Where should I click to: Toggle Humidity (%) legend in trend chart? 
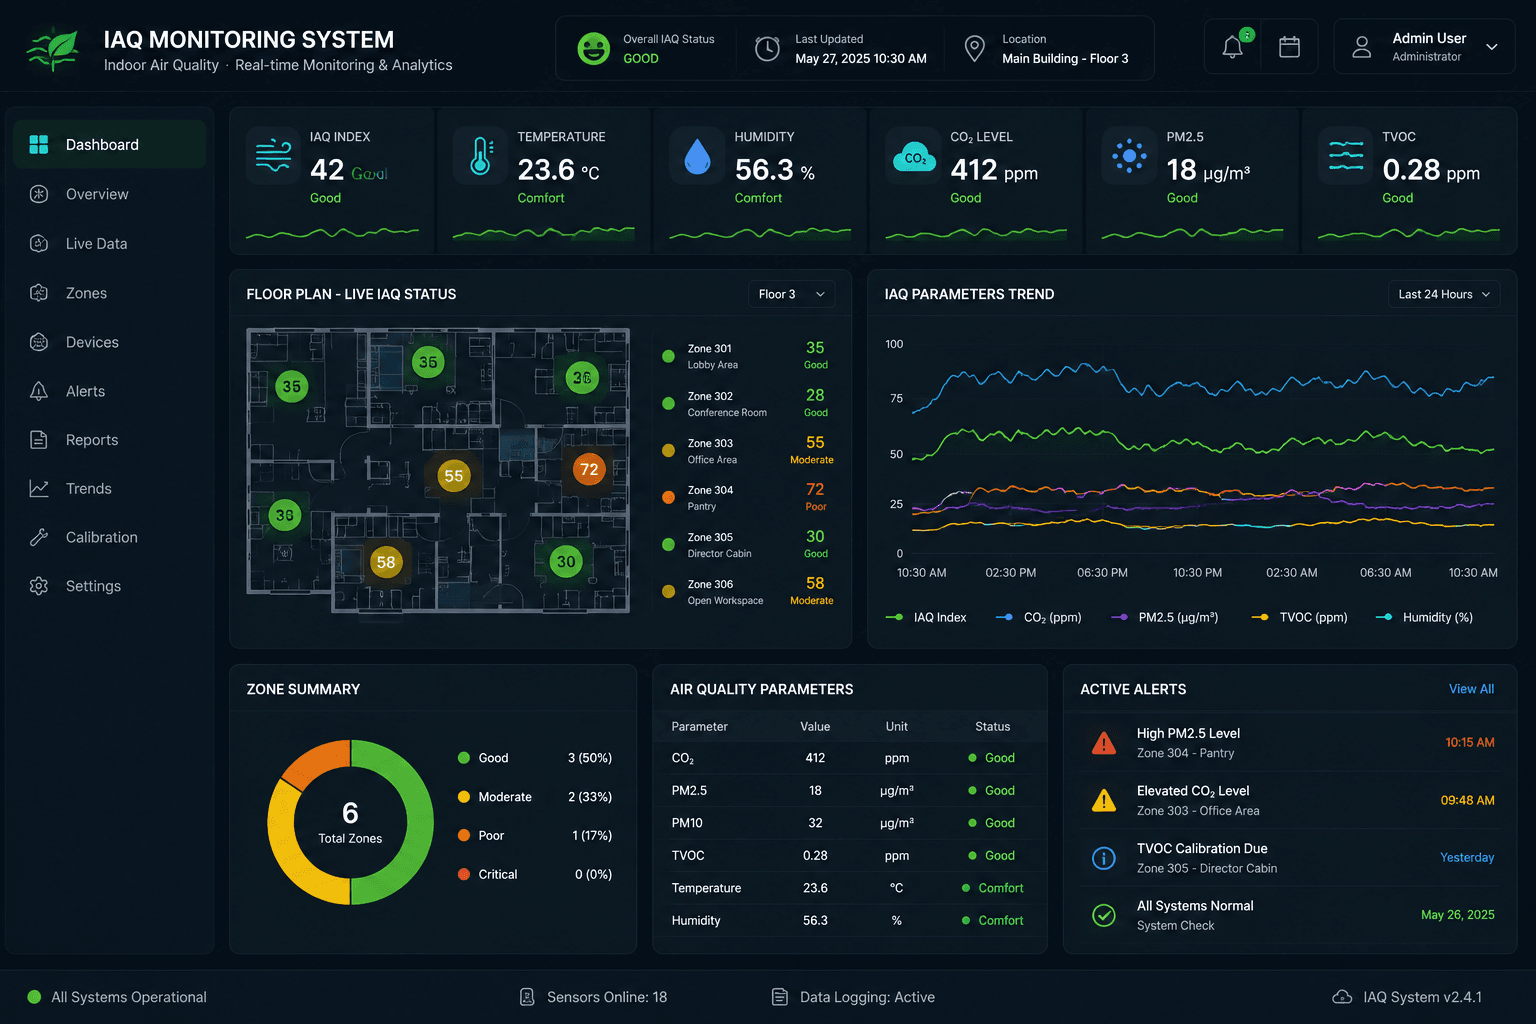1424,617
